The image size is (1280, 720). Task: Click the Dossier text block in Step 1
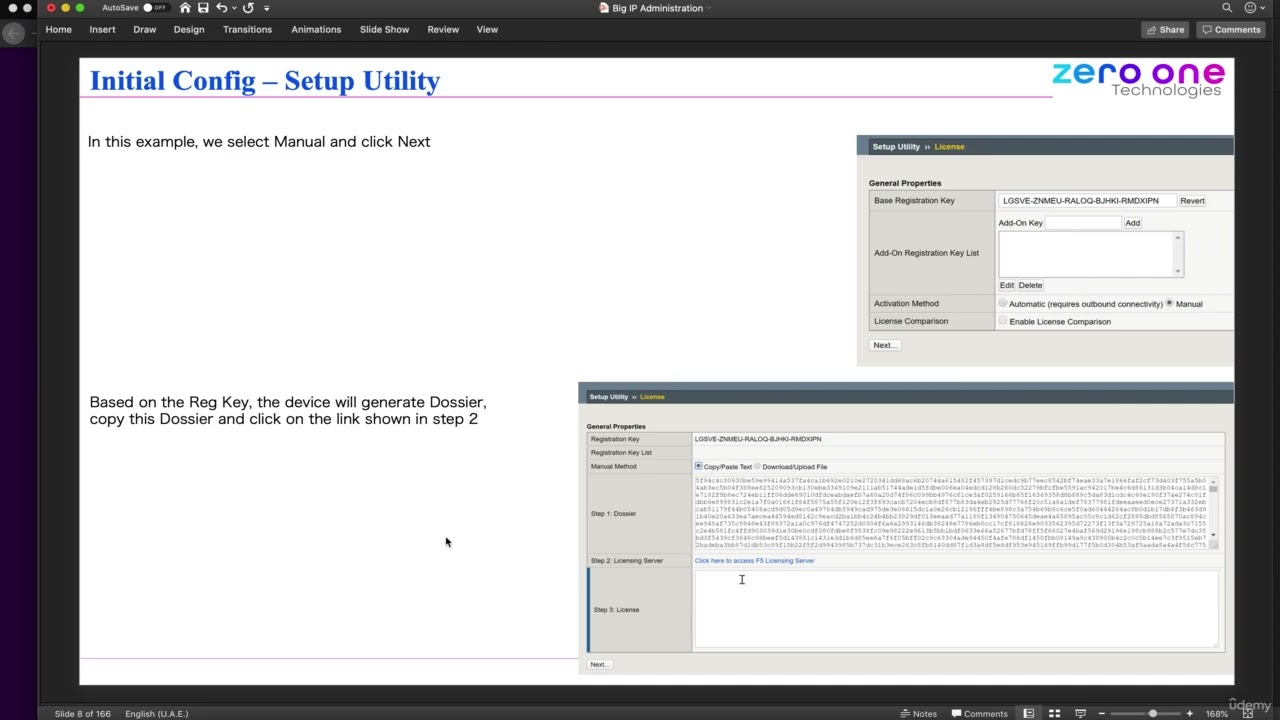951,513
